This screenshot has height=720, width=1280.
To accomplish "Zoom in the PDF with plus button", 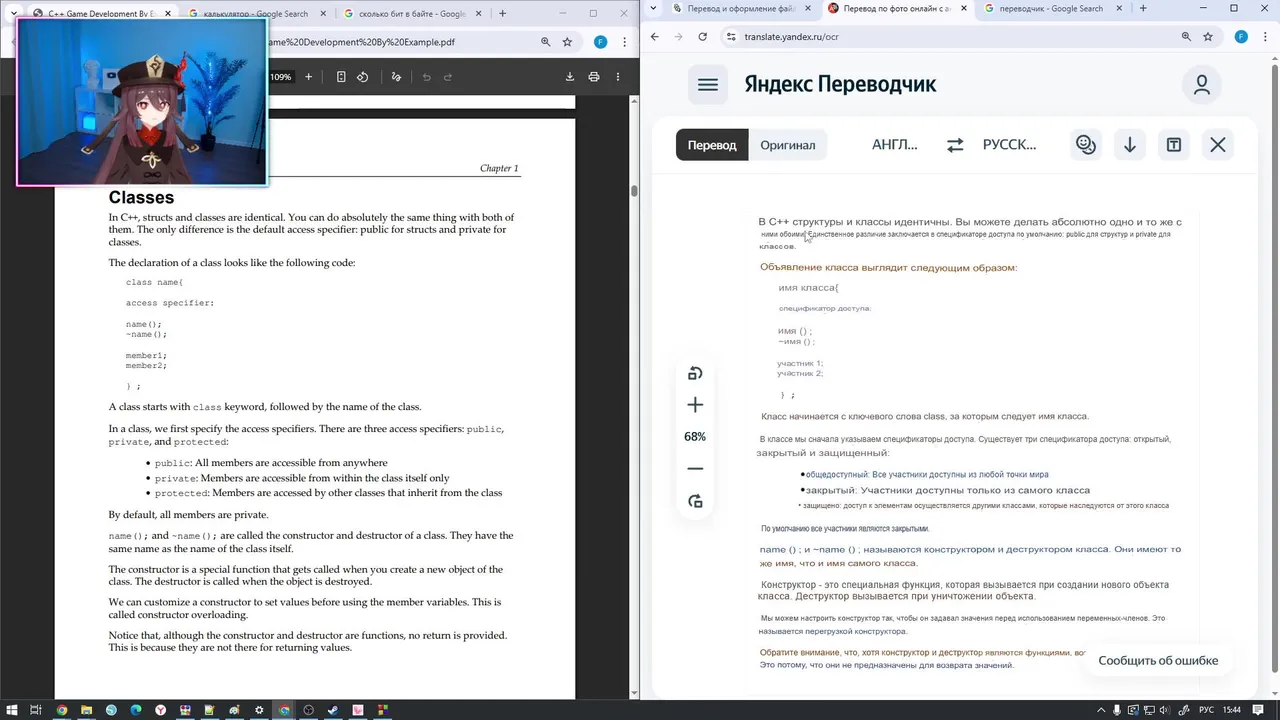I will pos(308,77).
